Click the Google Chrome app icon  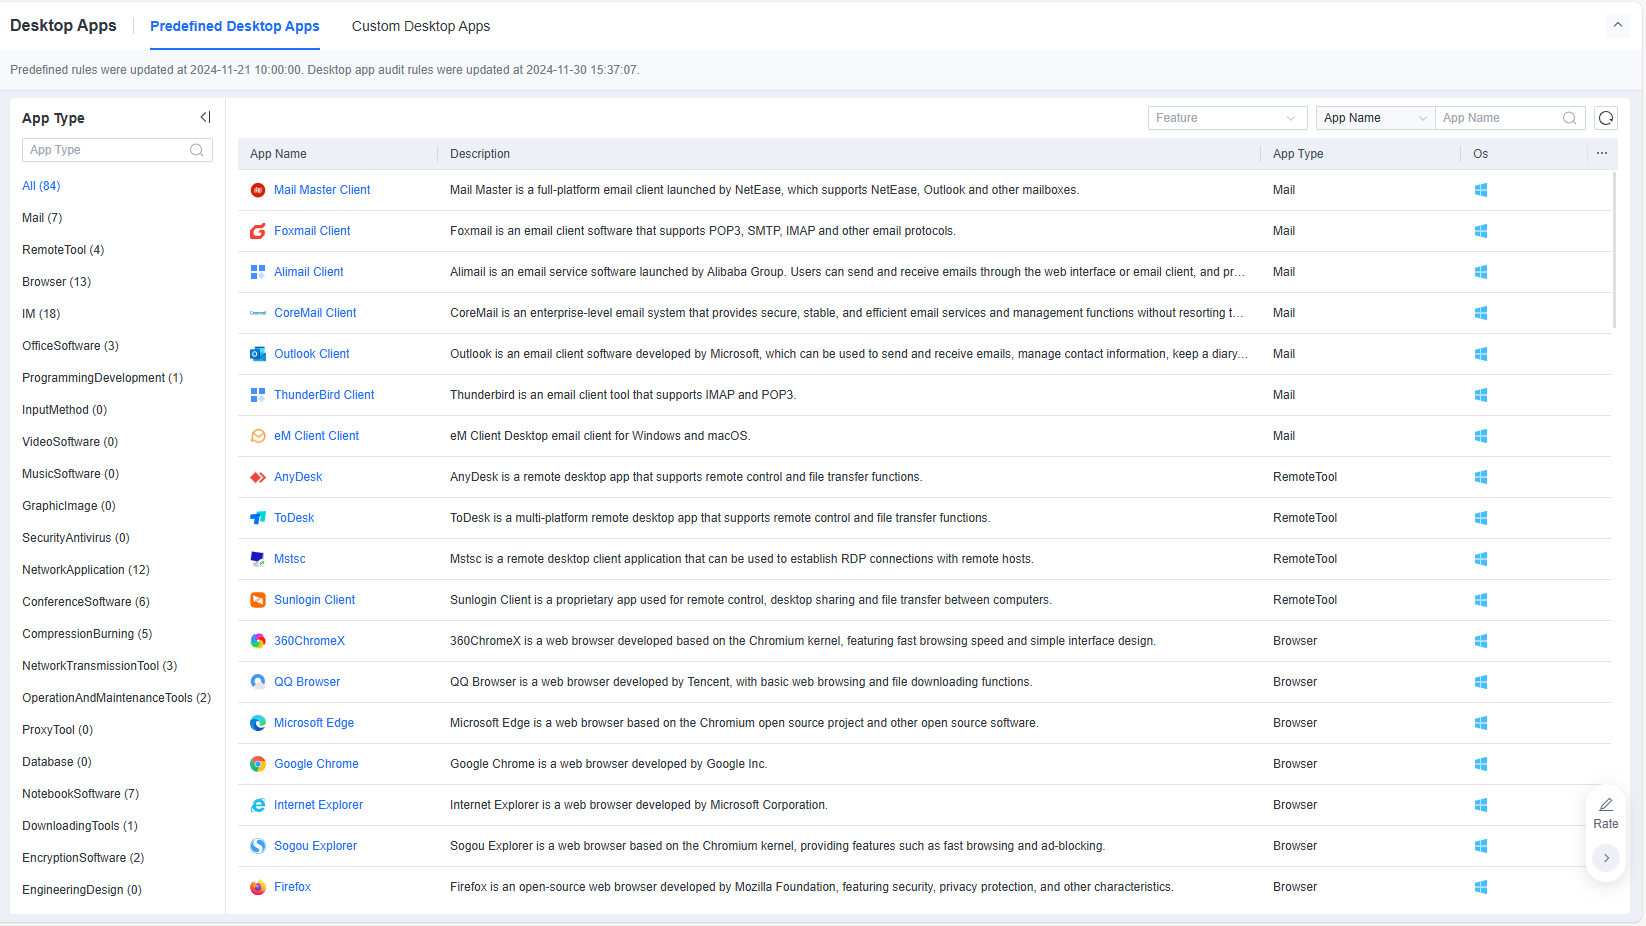pyautogui.click(x=258, y=764)
